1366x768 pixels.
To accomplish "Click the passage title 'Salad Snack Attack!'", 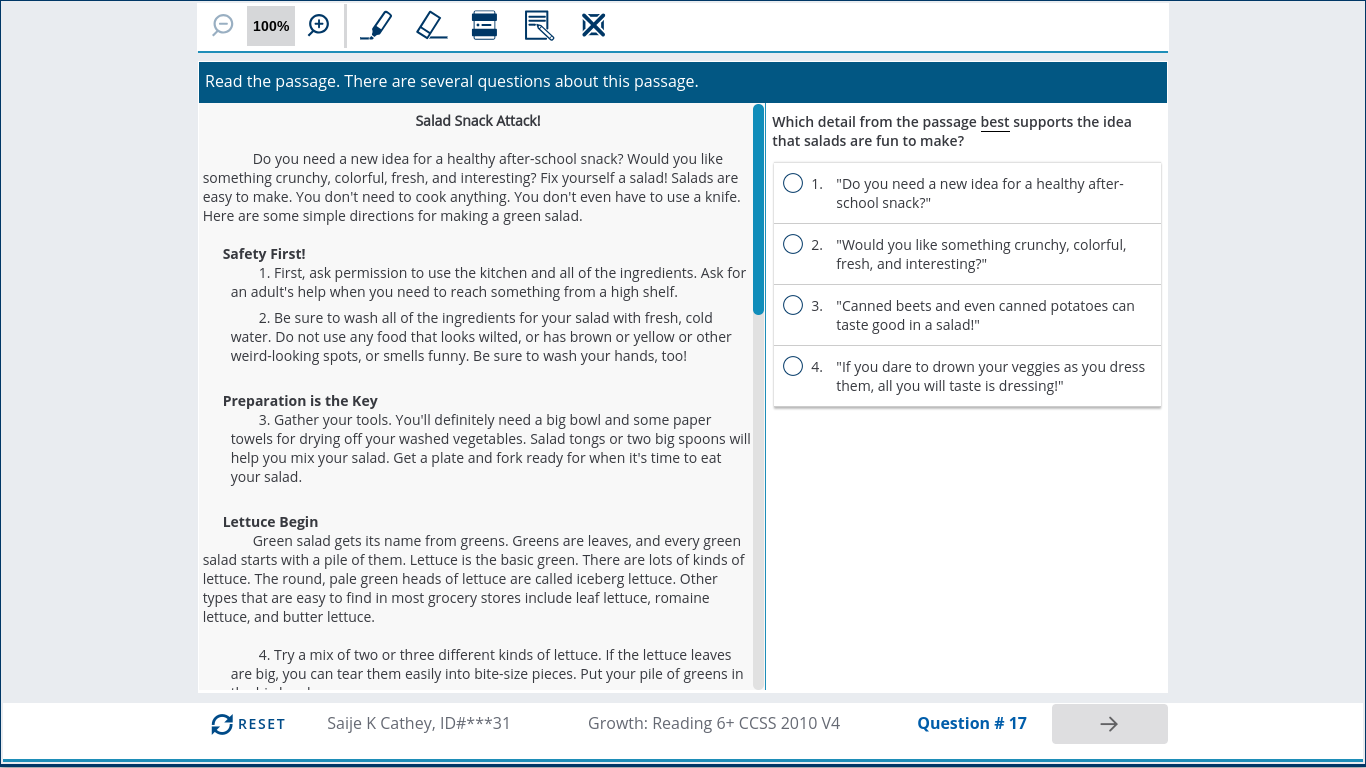I will [x=478, y=121].
